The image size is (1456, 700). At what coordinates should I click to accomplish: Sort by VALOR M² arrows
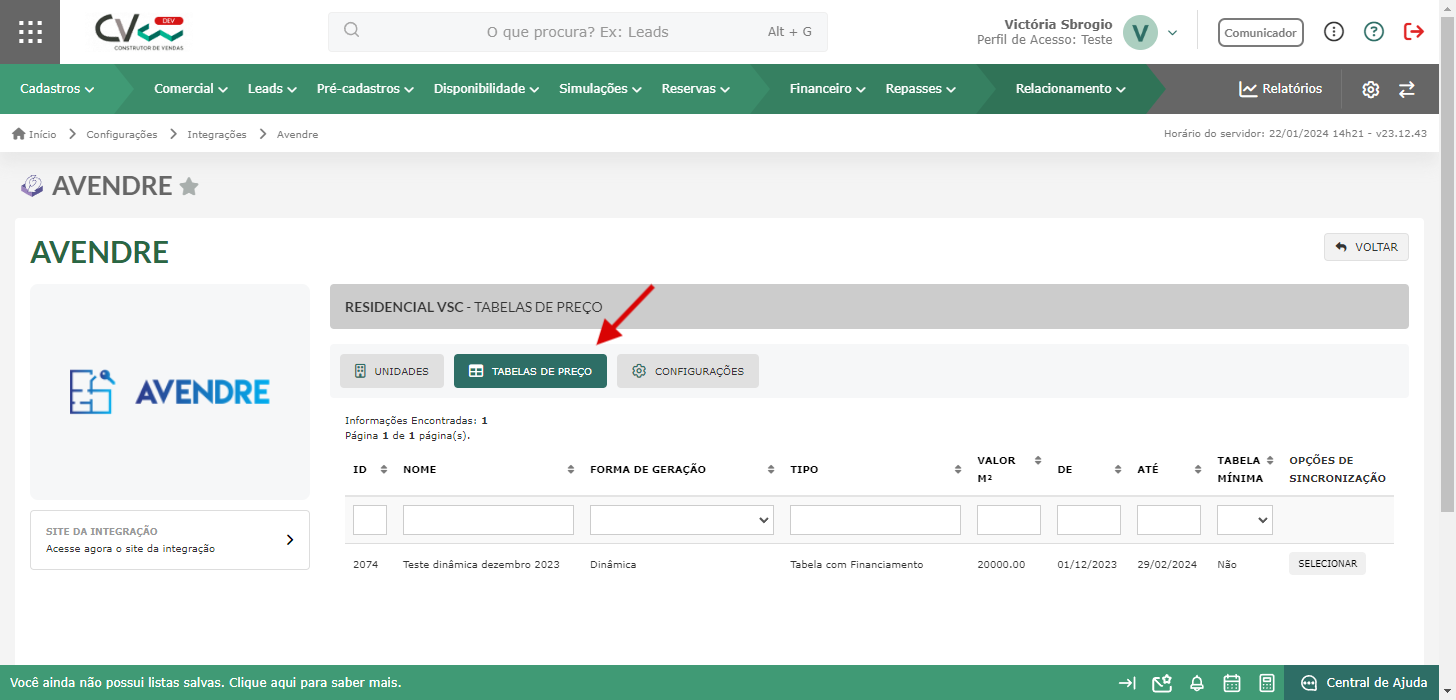tap(1038, 461)
